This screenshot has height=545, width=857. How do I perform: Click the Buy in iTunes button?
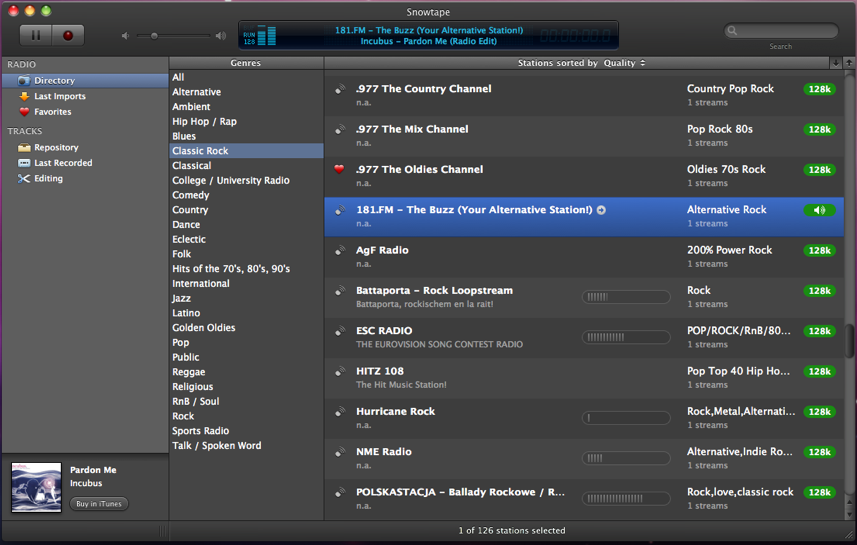[x=99, y=504]
